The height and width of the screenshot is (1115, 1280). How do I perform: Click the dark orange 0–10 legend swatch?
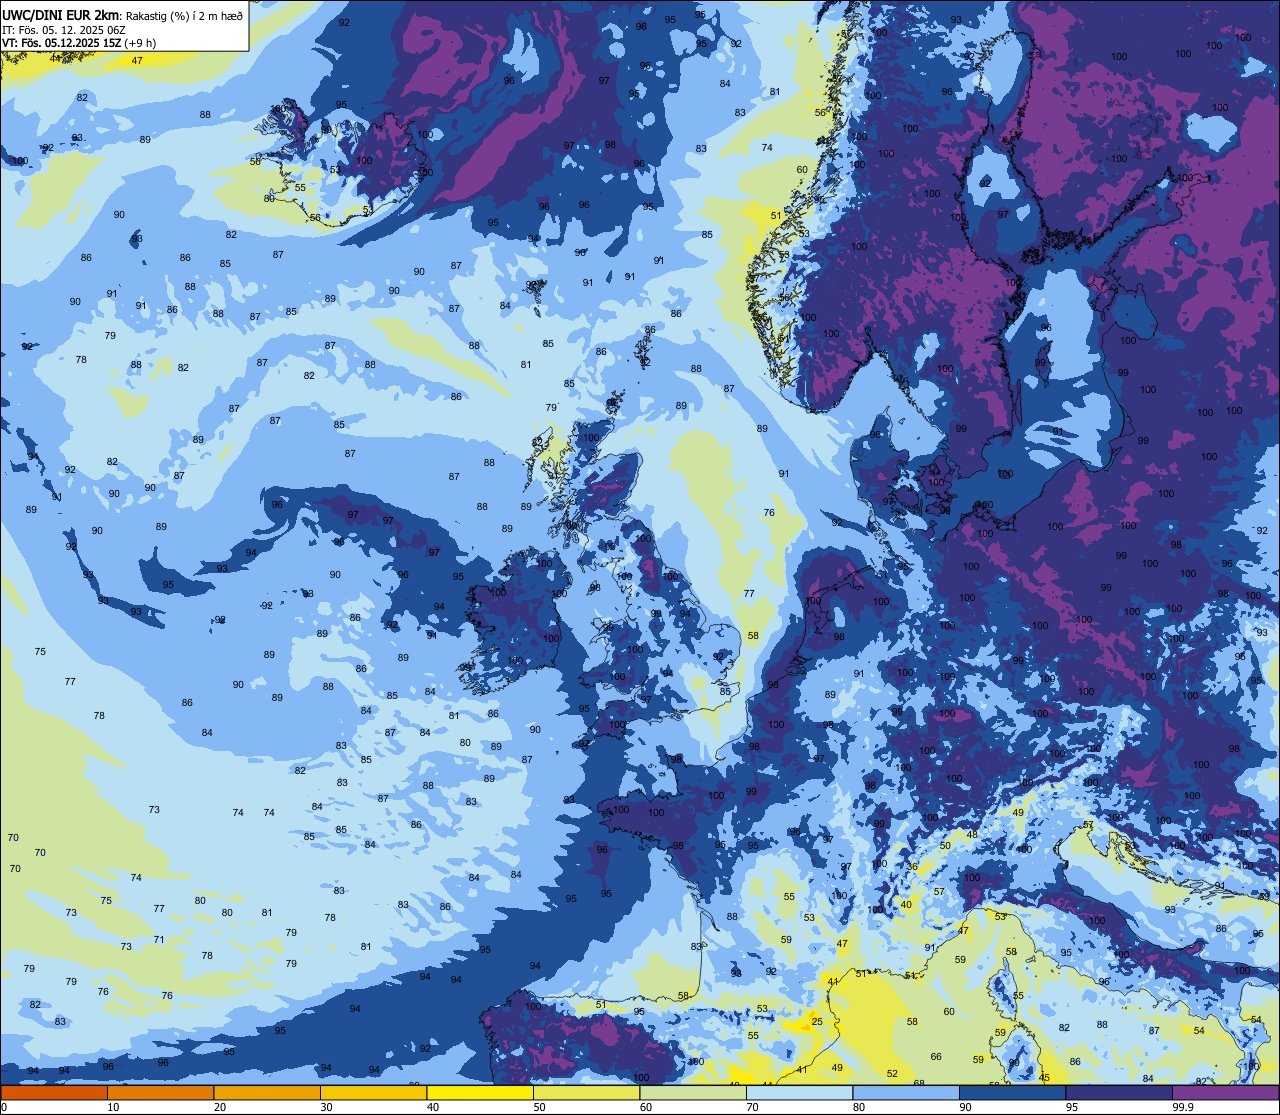pos(54,1092)
